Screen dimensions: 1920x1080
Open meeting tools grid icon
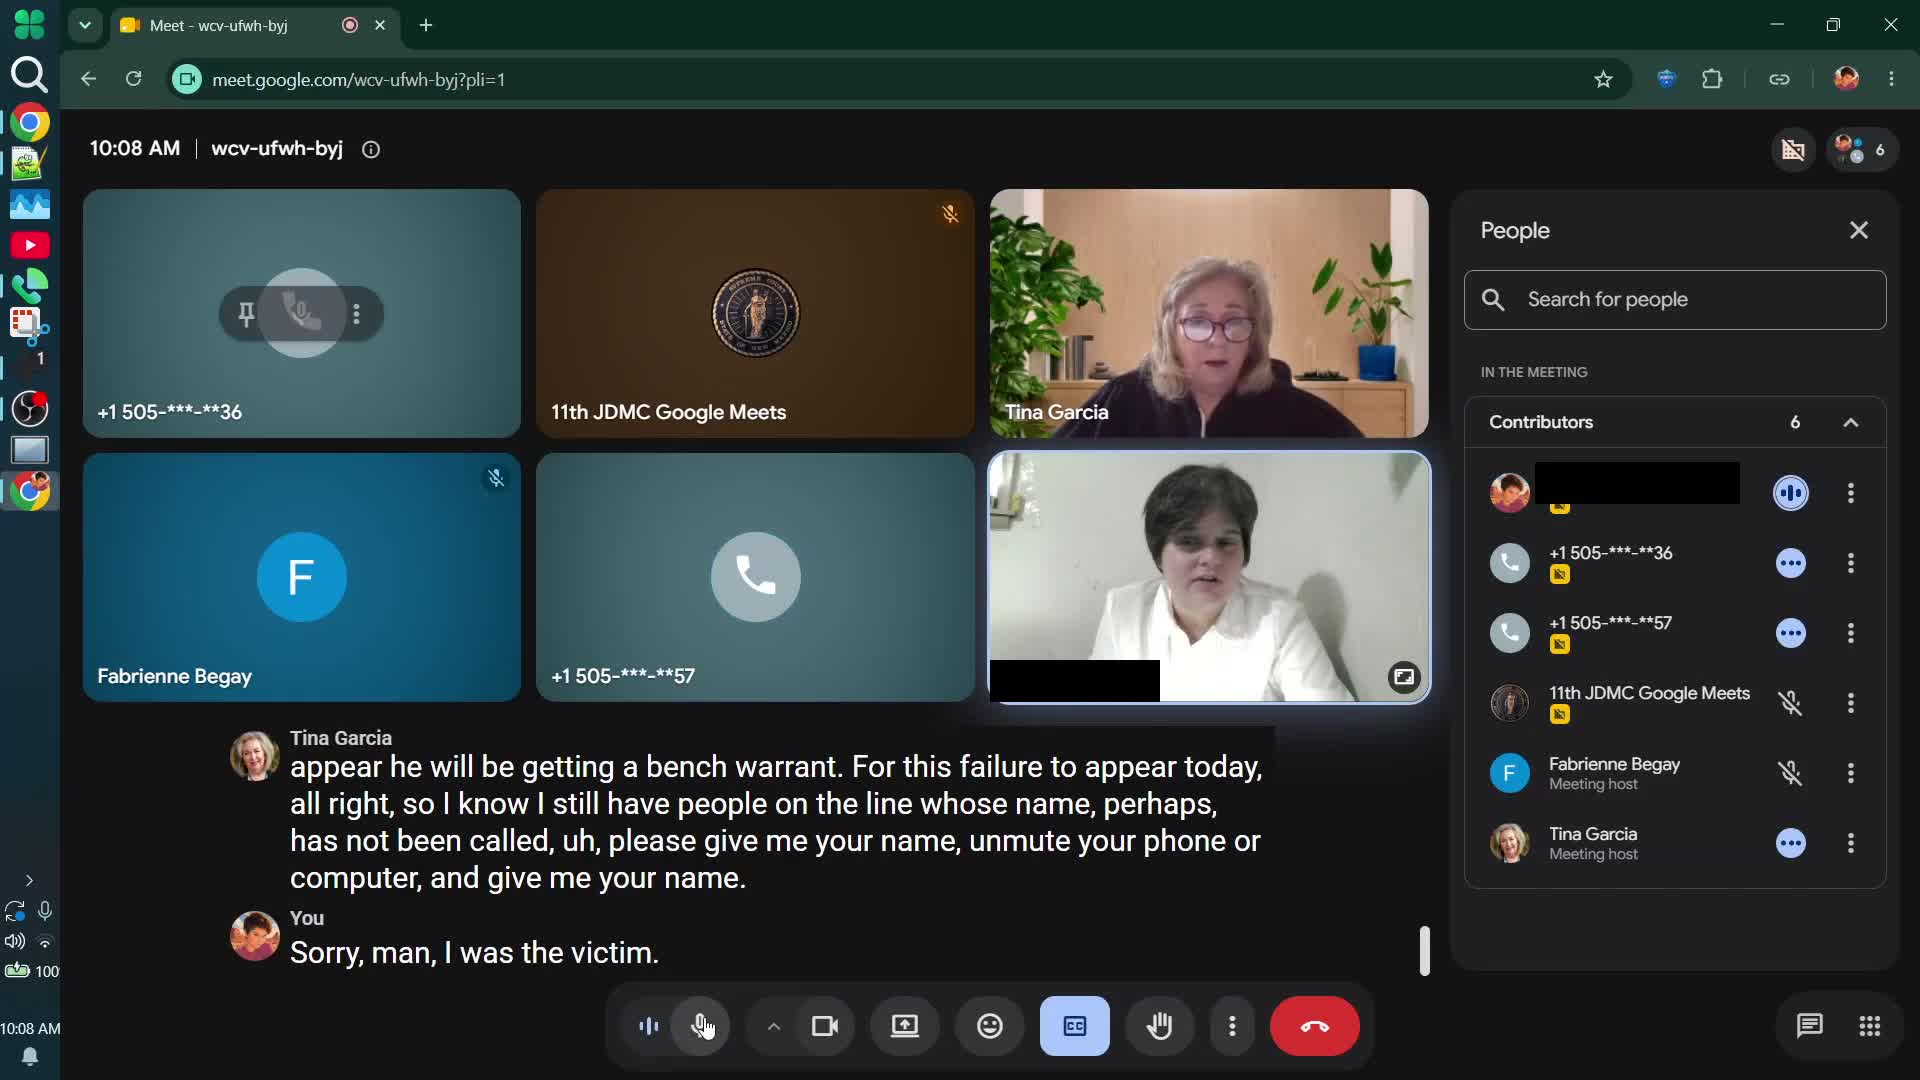point(1869,1026)
